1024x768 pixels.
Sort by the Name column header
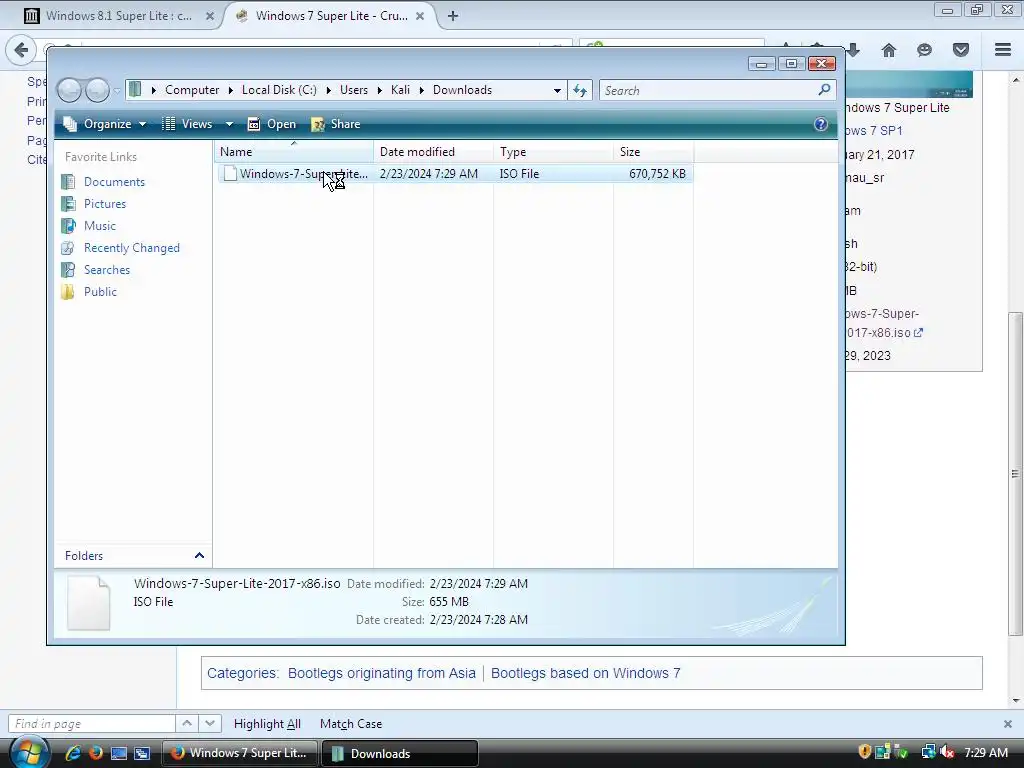[294, 152]
